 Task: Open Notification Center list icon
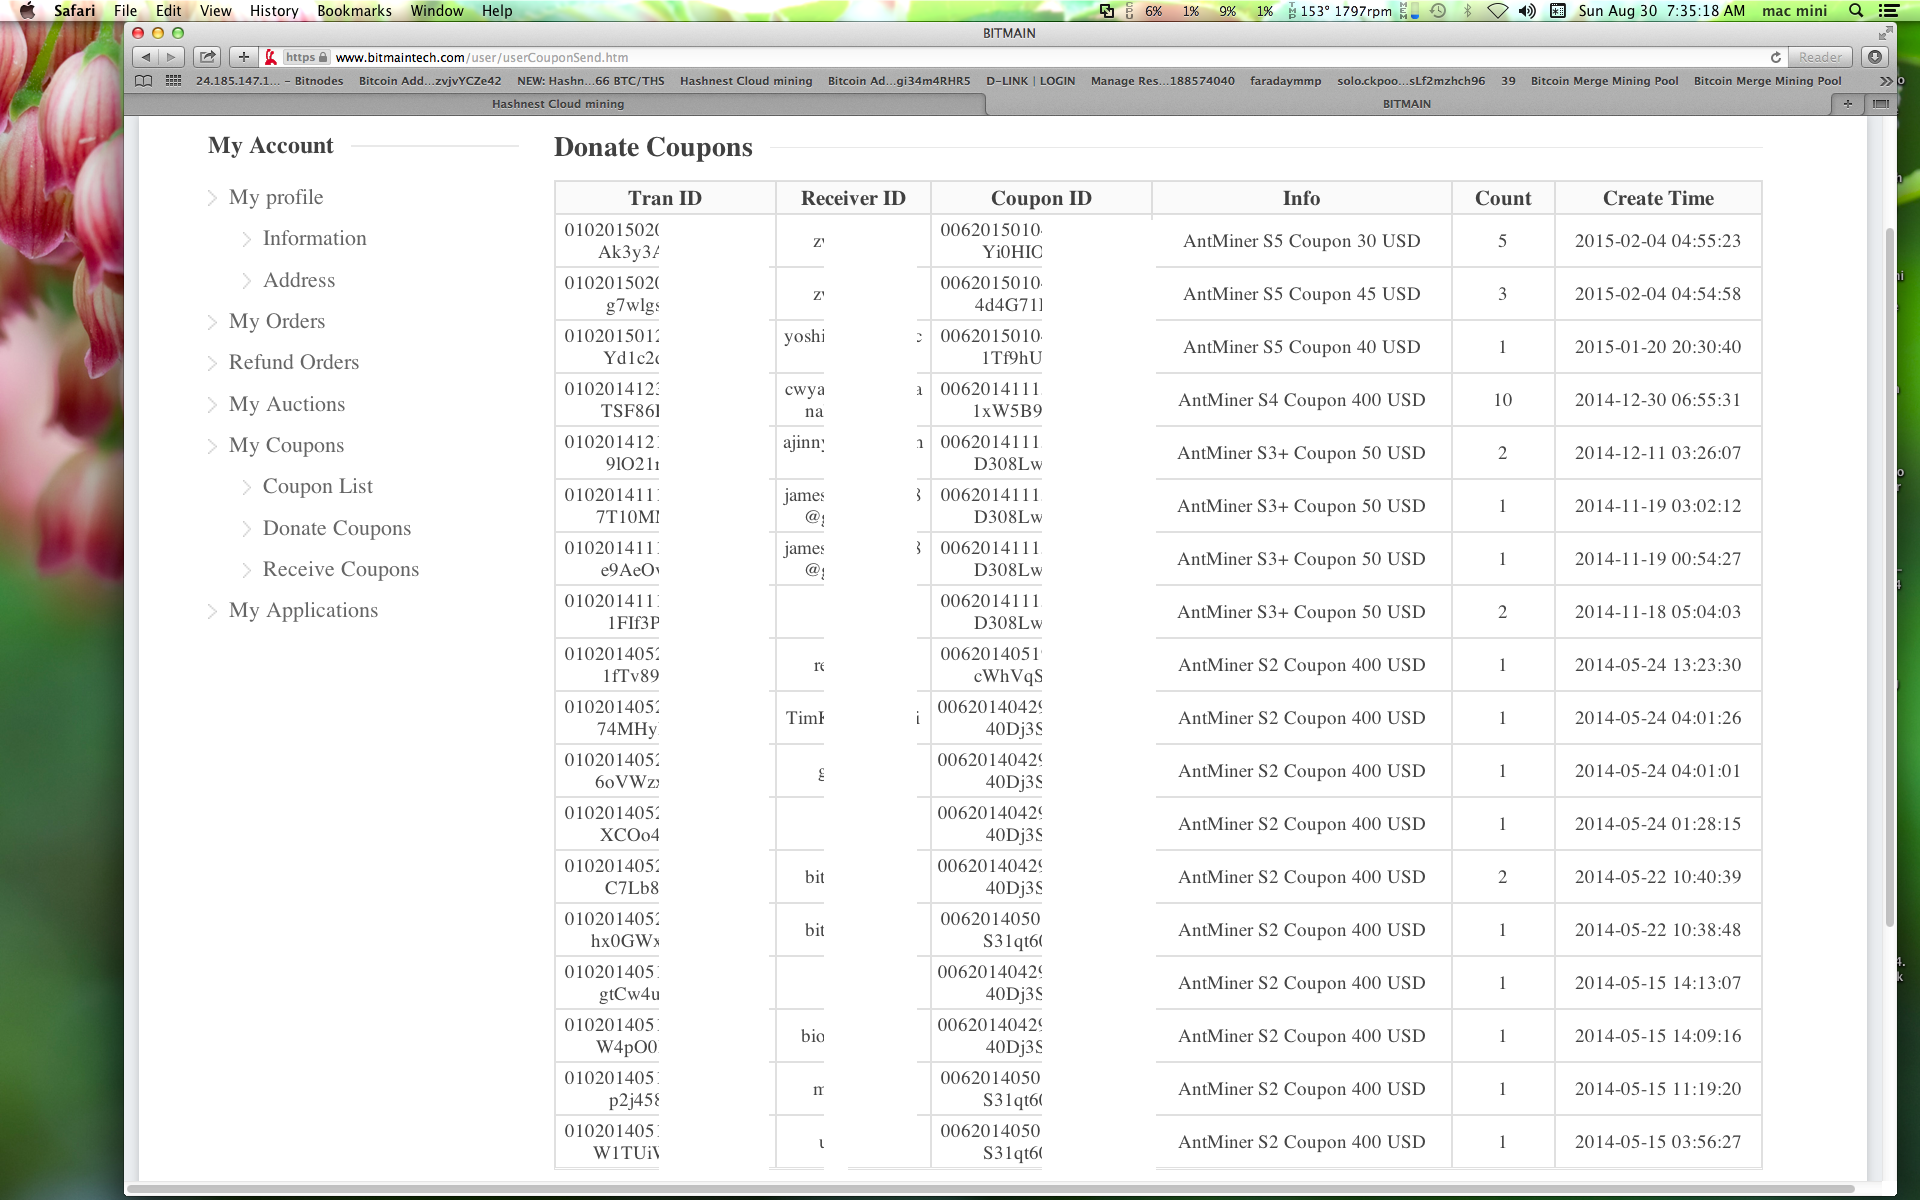click(1889, 11)
